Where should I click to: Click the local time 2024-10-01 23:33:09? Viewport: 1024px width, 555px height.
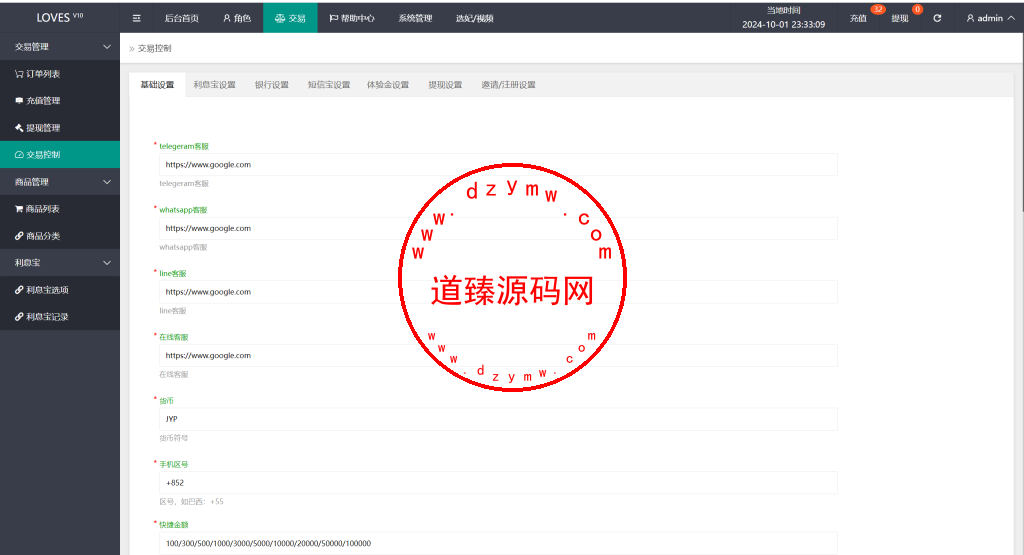click(x=783, y=25)
